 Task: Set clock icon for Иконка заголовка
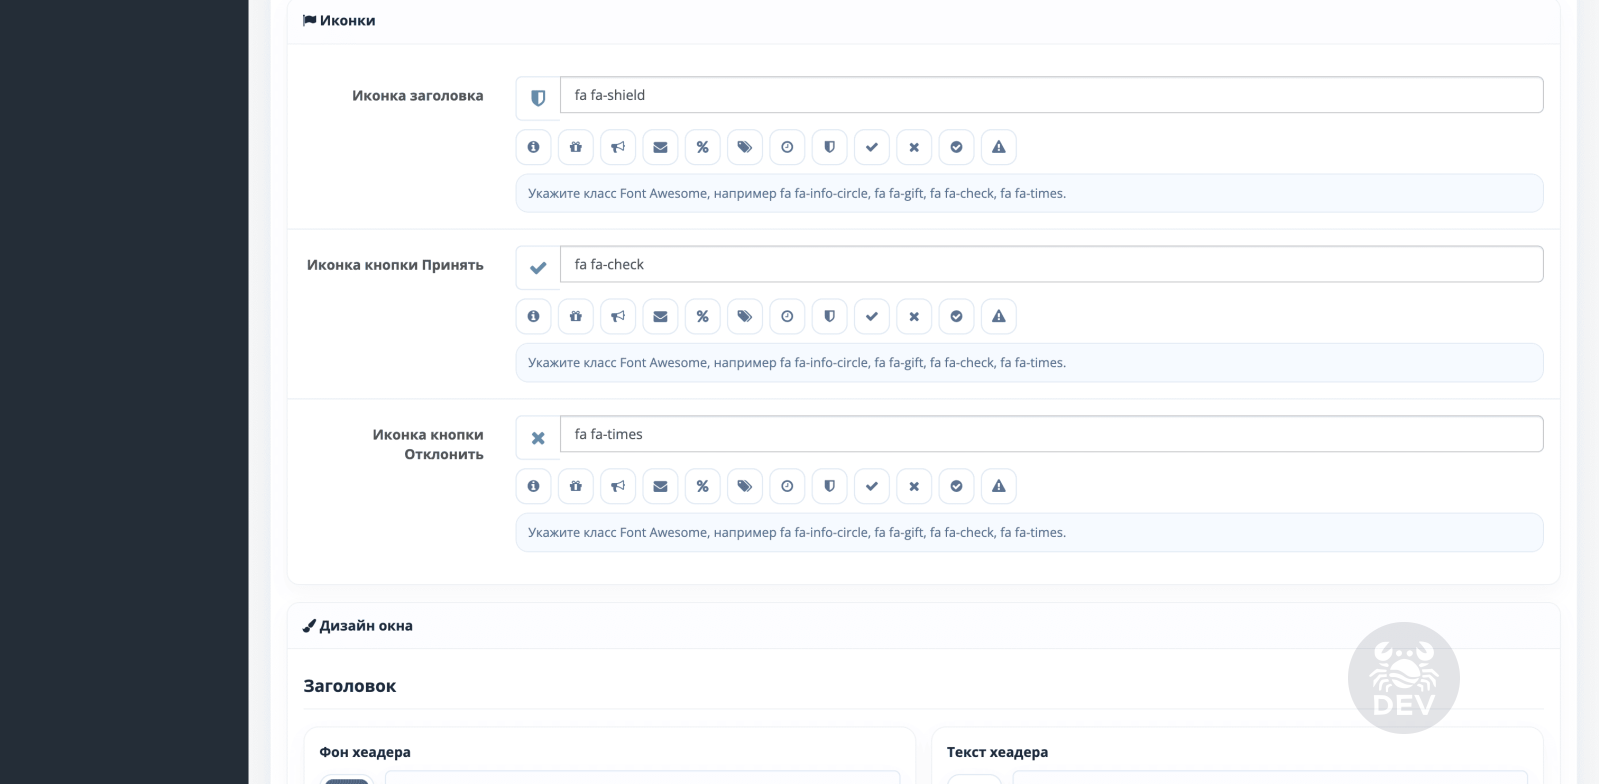787,147
